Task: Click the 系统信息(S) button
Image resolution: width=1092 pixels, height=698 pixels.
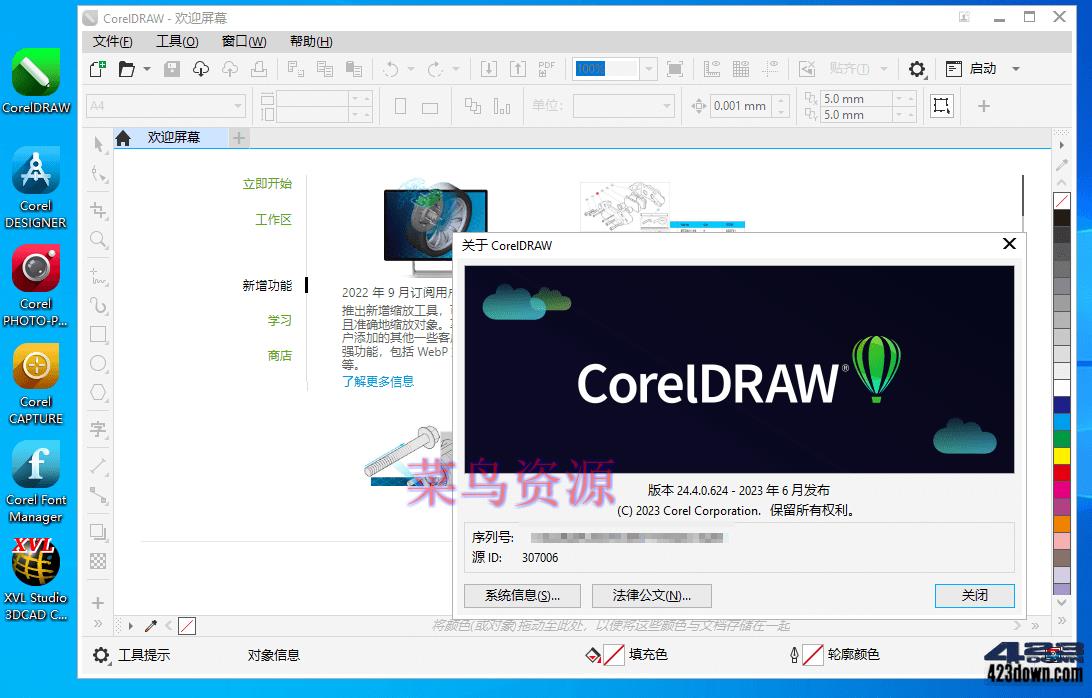Action: click(522, 595)
